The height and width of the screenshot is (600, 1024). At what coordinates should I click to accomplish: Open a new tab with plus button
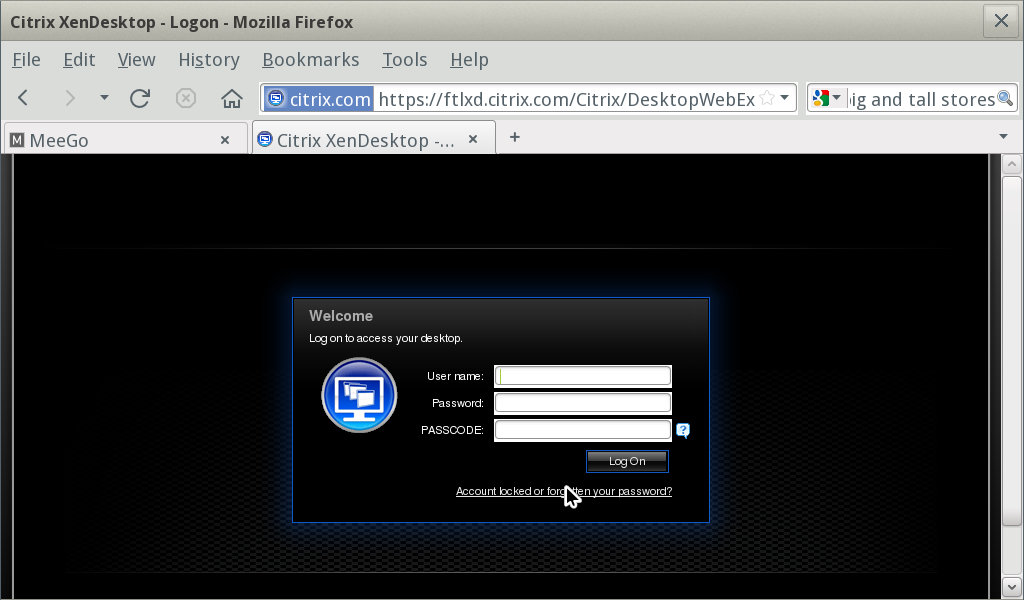[x=515, y=137]
